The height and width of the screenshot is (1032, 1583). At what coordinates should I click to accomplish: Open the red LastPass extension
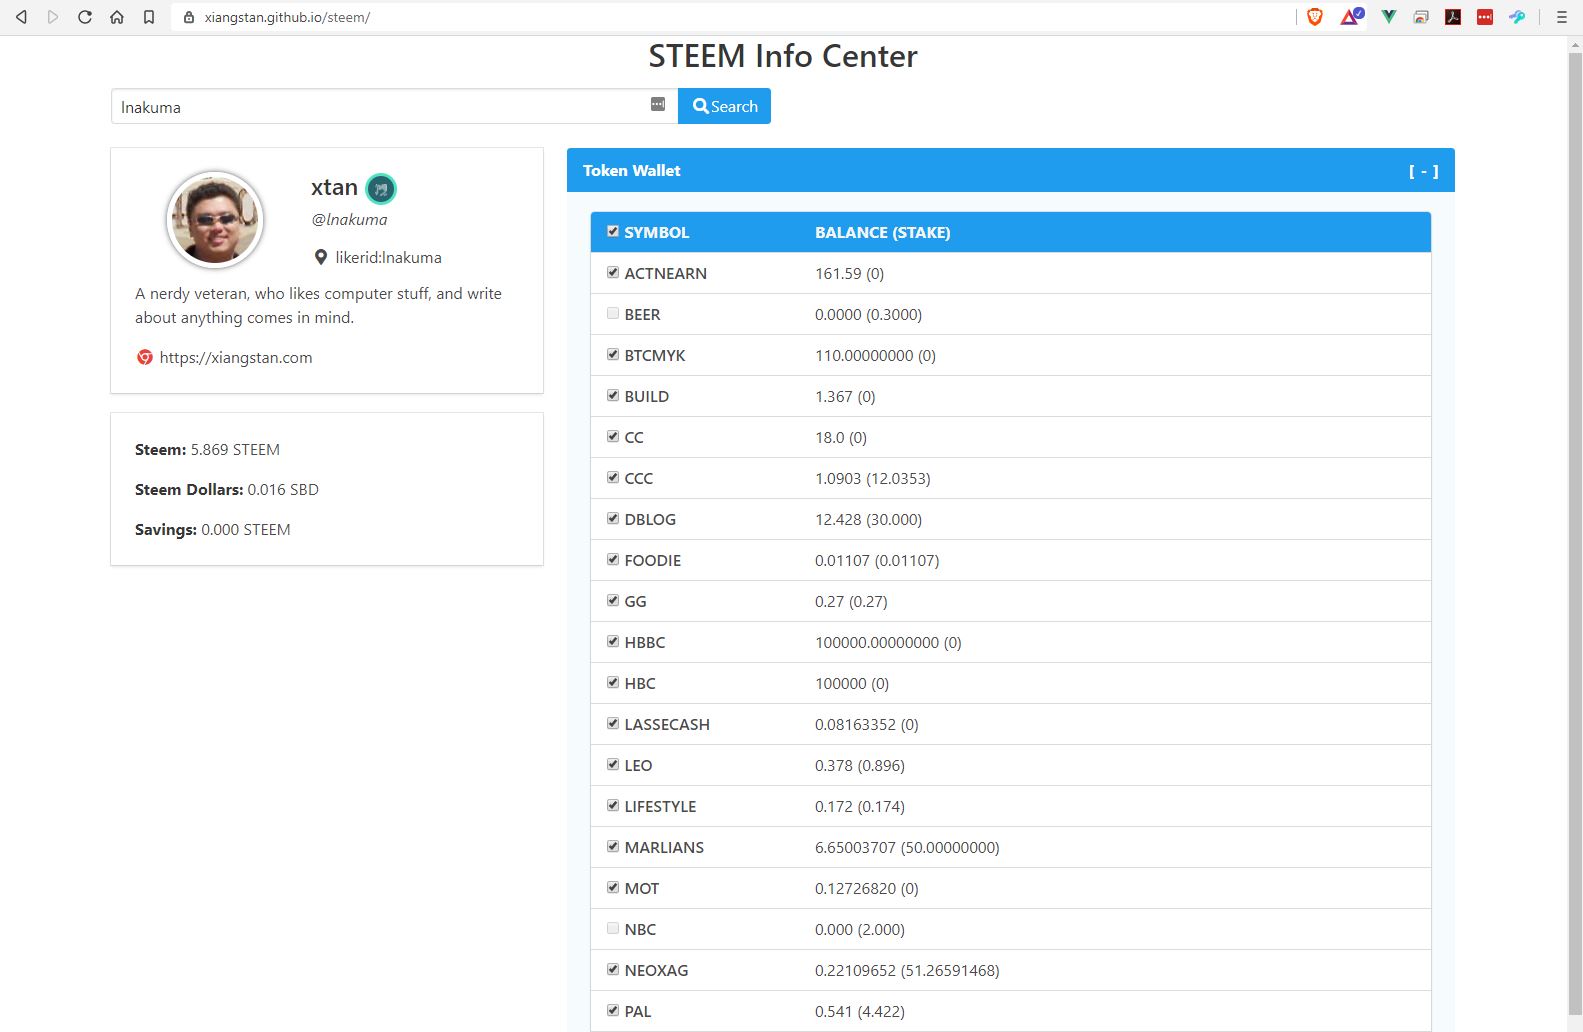click(x=1485, y=17)
